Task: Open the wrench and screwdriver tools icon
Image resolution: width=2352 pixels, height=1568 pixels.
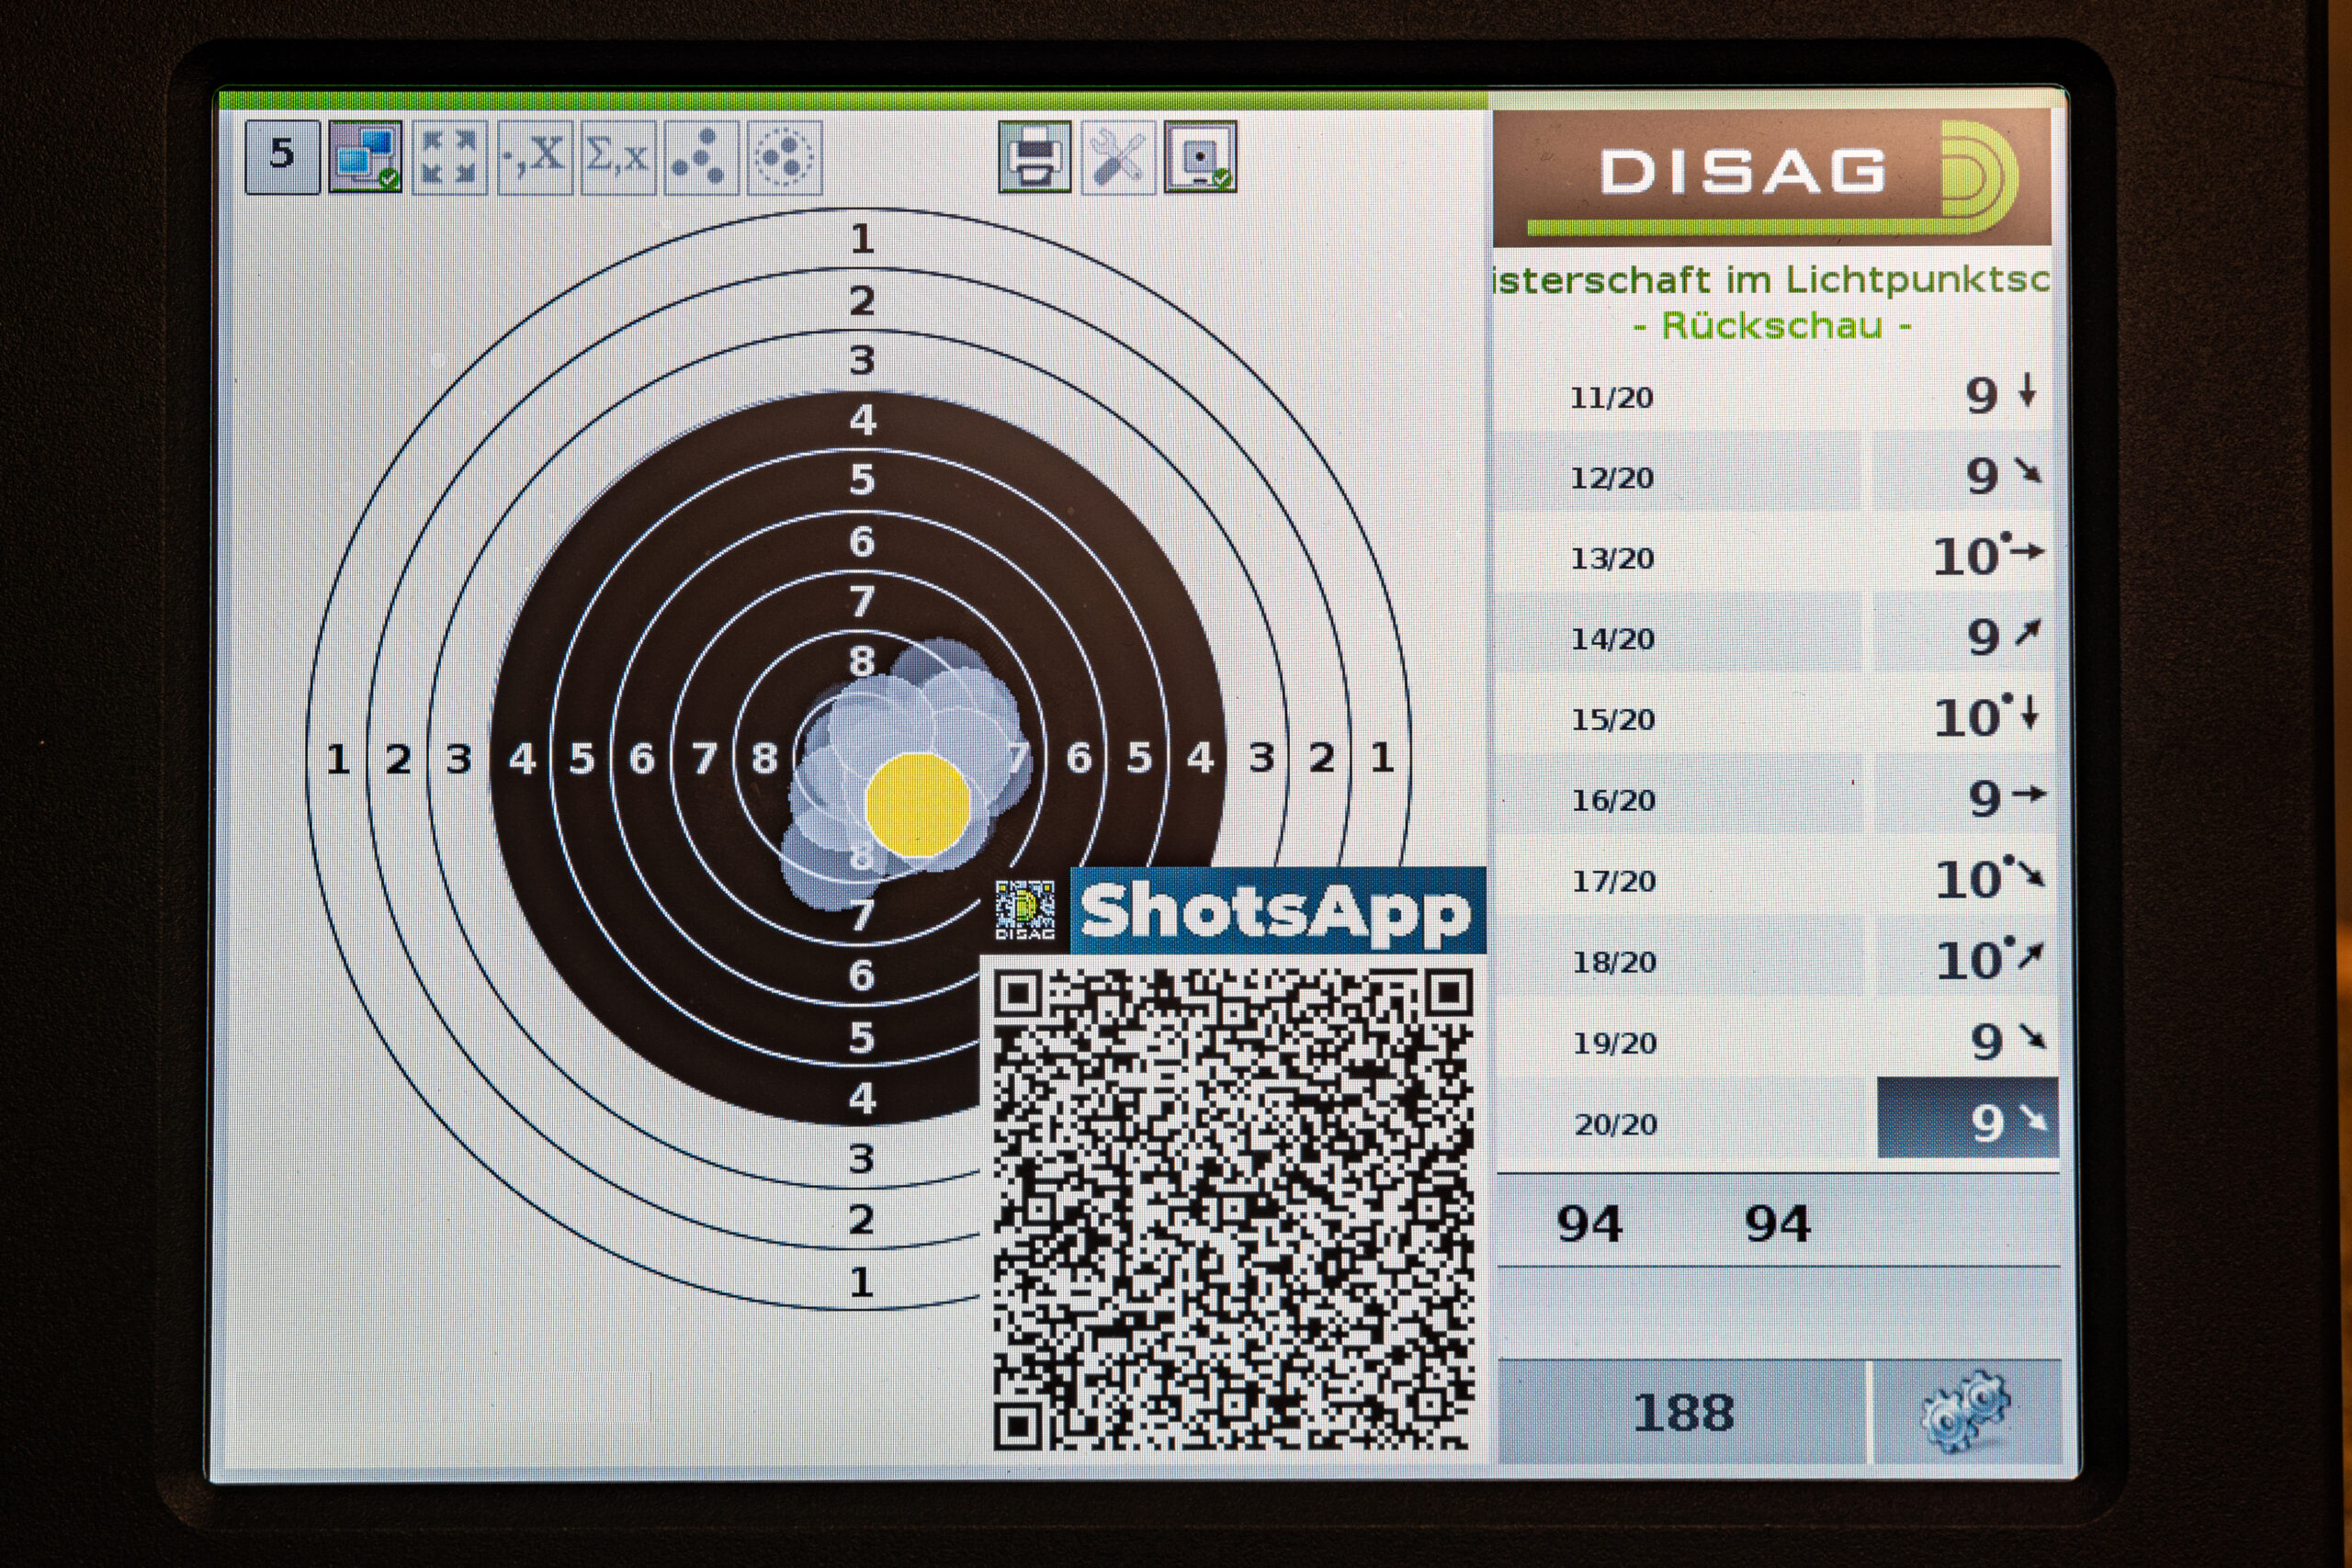Action: pyautogui.click(x=1117, y=157)
